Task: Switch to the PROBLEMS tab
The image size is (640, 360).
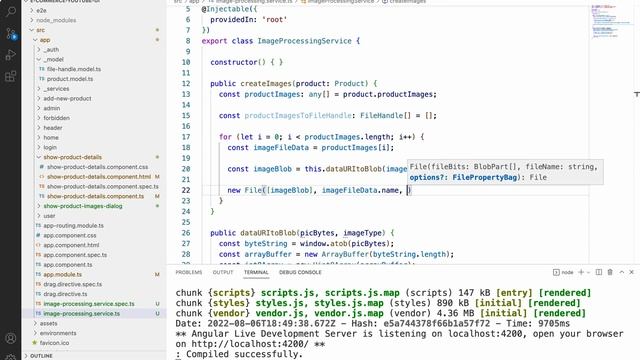Action: 189,272
